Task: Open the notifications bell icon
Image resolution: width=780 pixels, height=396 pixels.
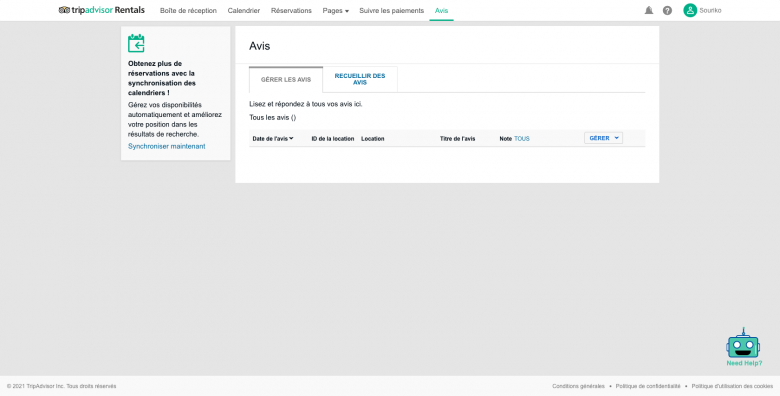Action: click(649, 10)
